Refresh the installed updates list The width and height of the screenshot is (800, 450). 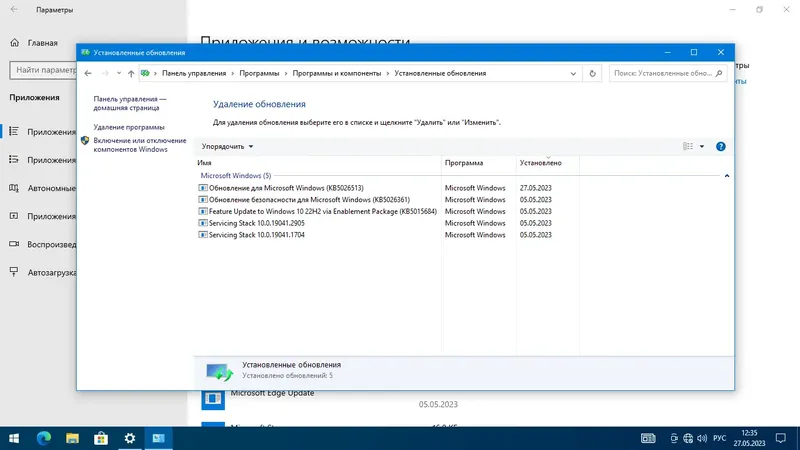click(592, 73)
